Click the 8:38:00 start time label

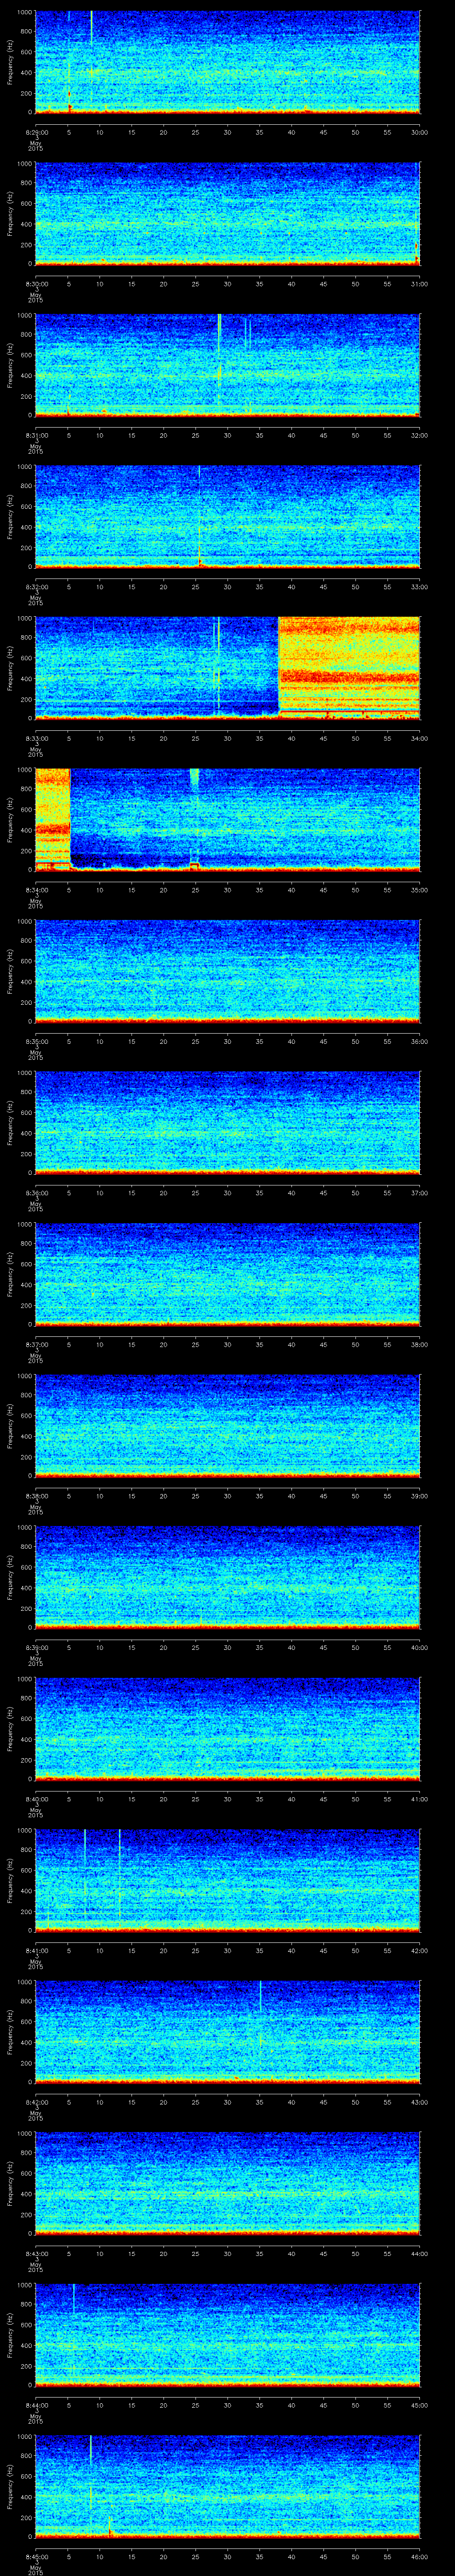(x=36, y=1495)
